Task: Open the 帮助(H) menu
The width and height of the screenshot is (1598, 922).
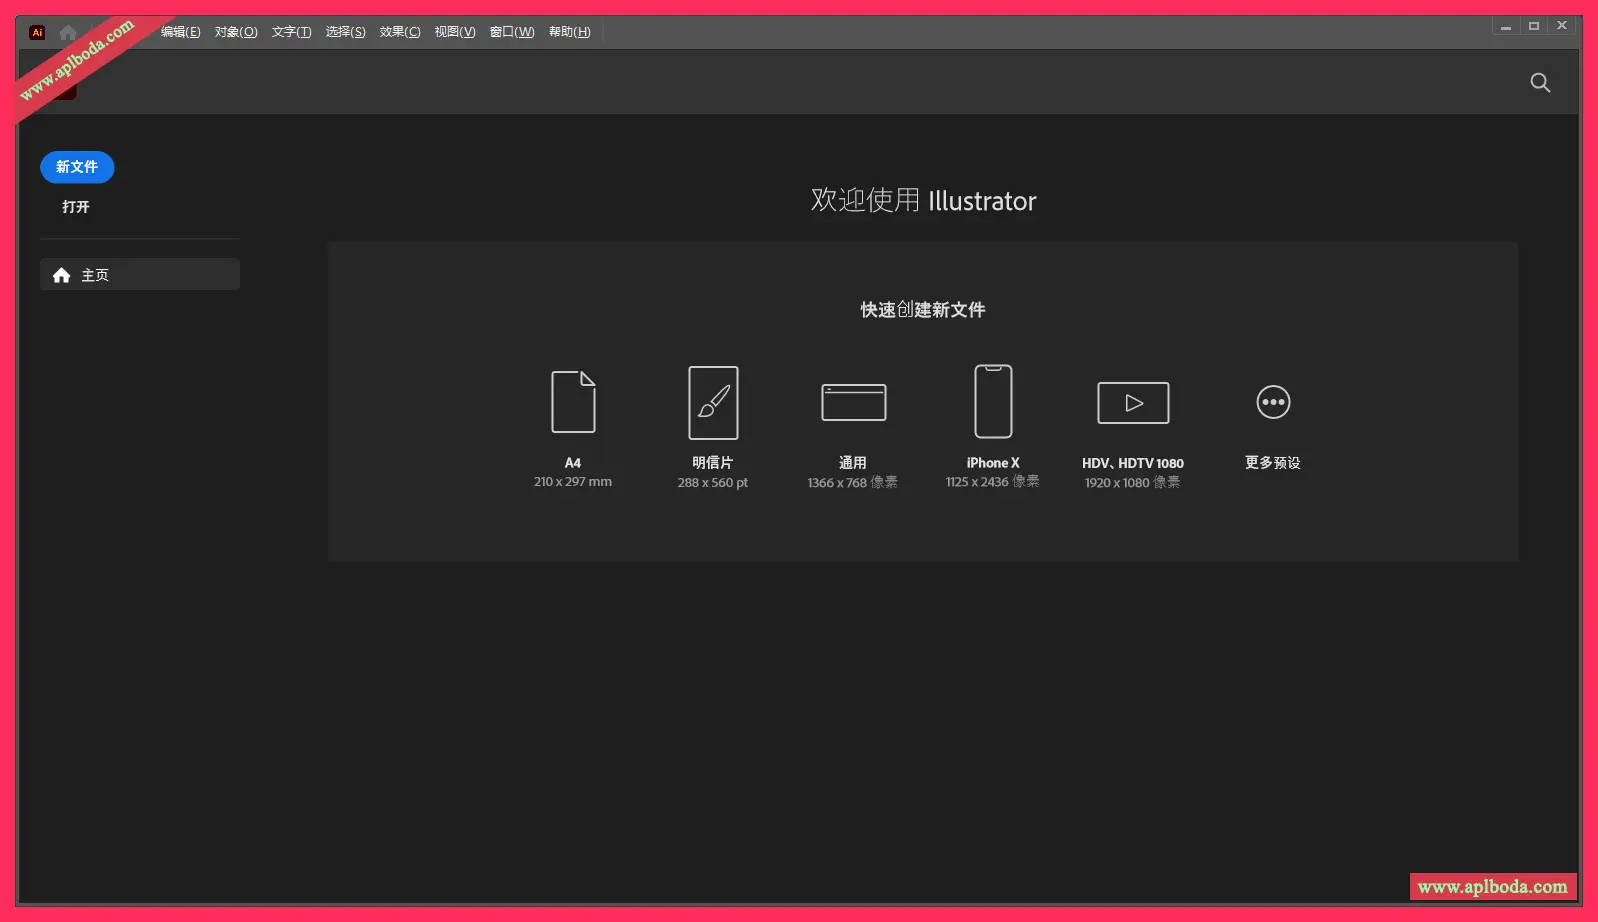Action: coord(570,32)
